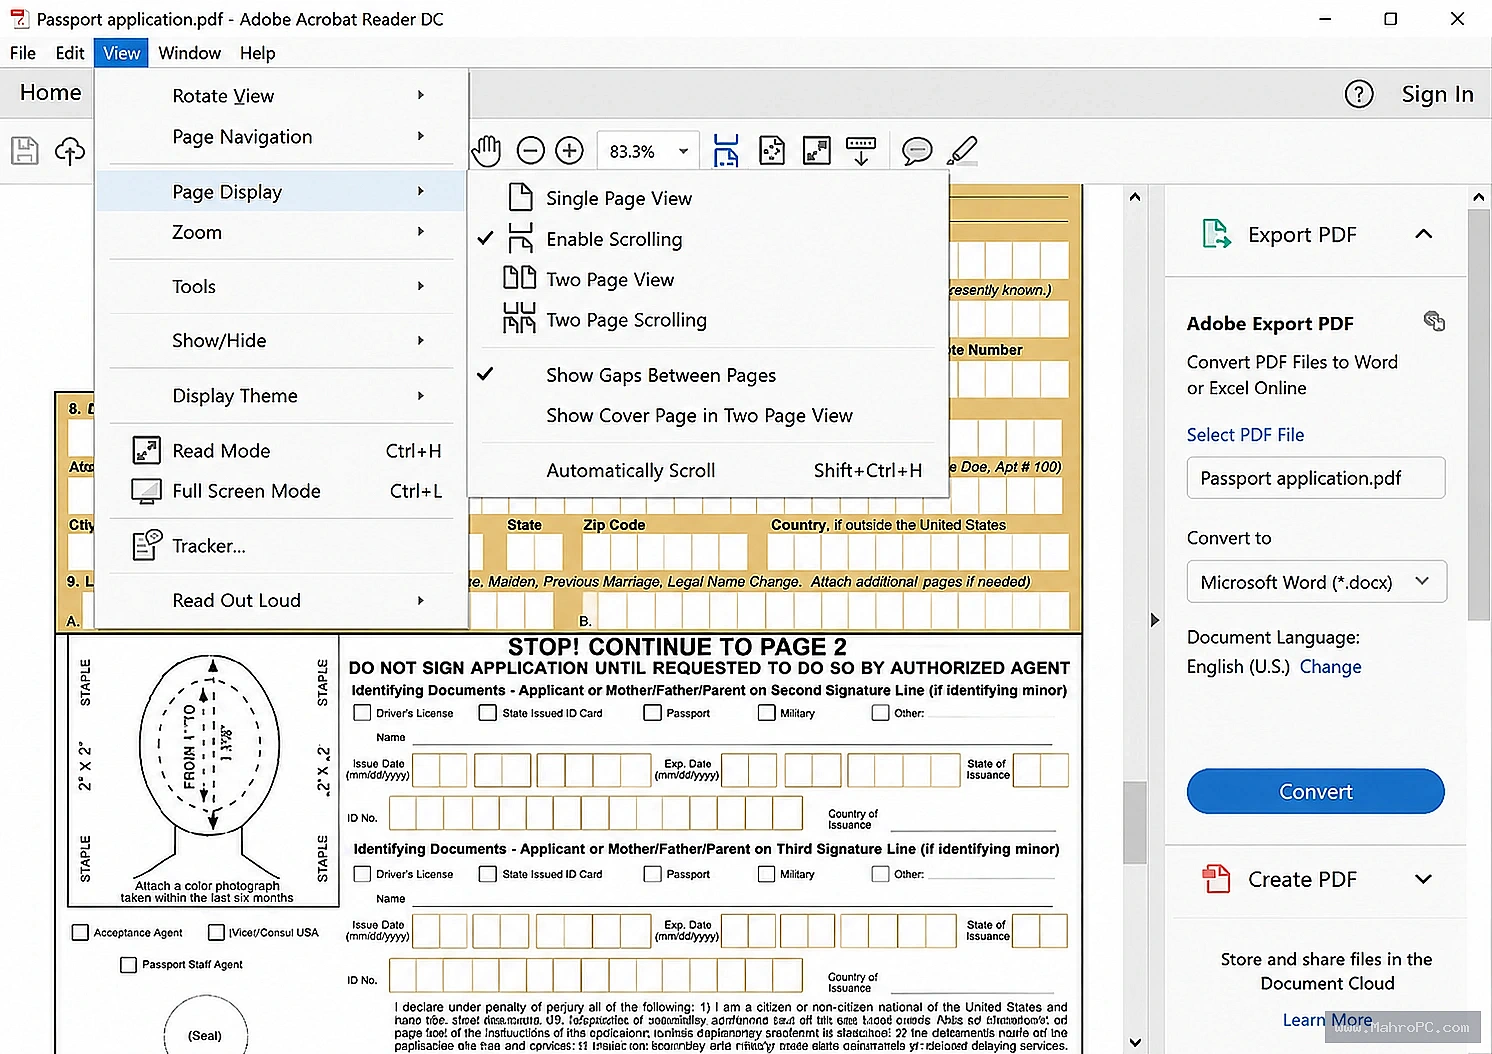The width and height of the screenshot is (1492, 1054).
Task: Open the zoom percentage dropdown arrow
Action: [x=684, y=151]
